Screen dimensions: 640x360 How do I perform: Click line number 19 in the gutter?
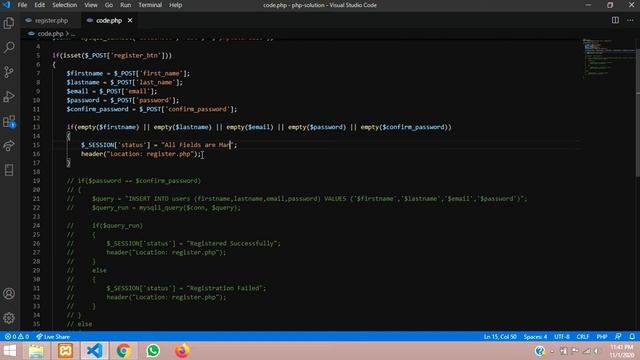37,181
